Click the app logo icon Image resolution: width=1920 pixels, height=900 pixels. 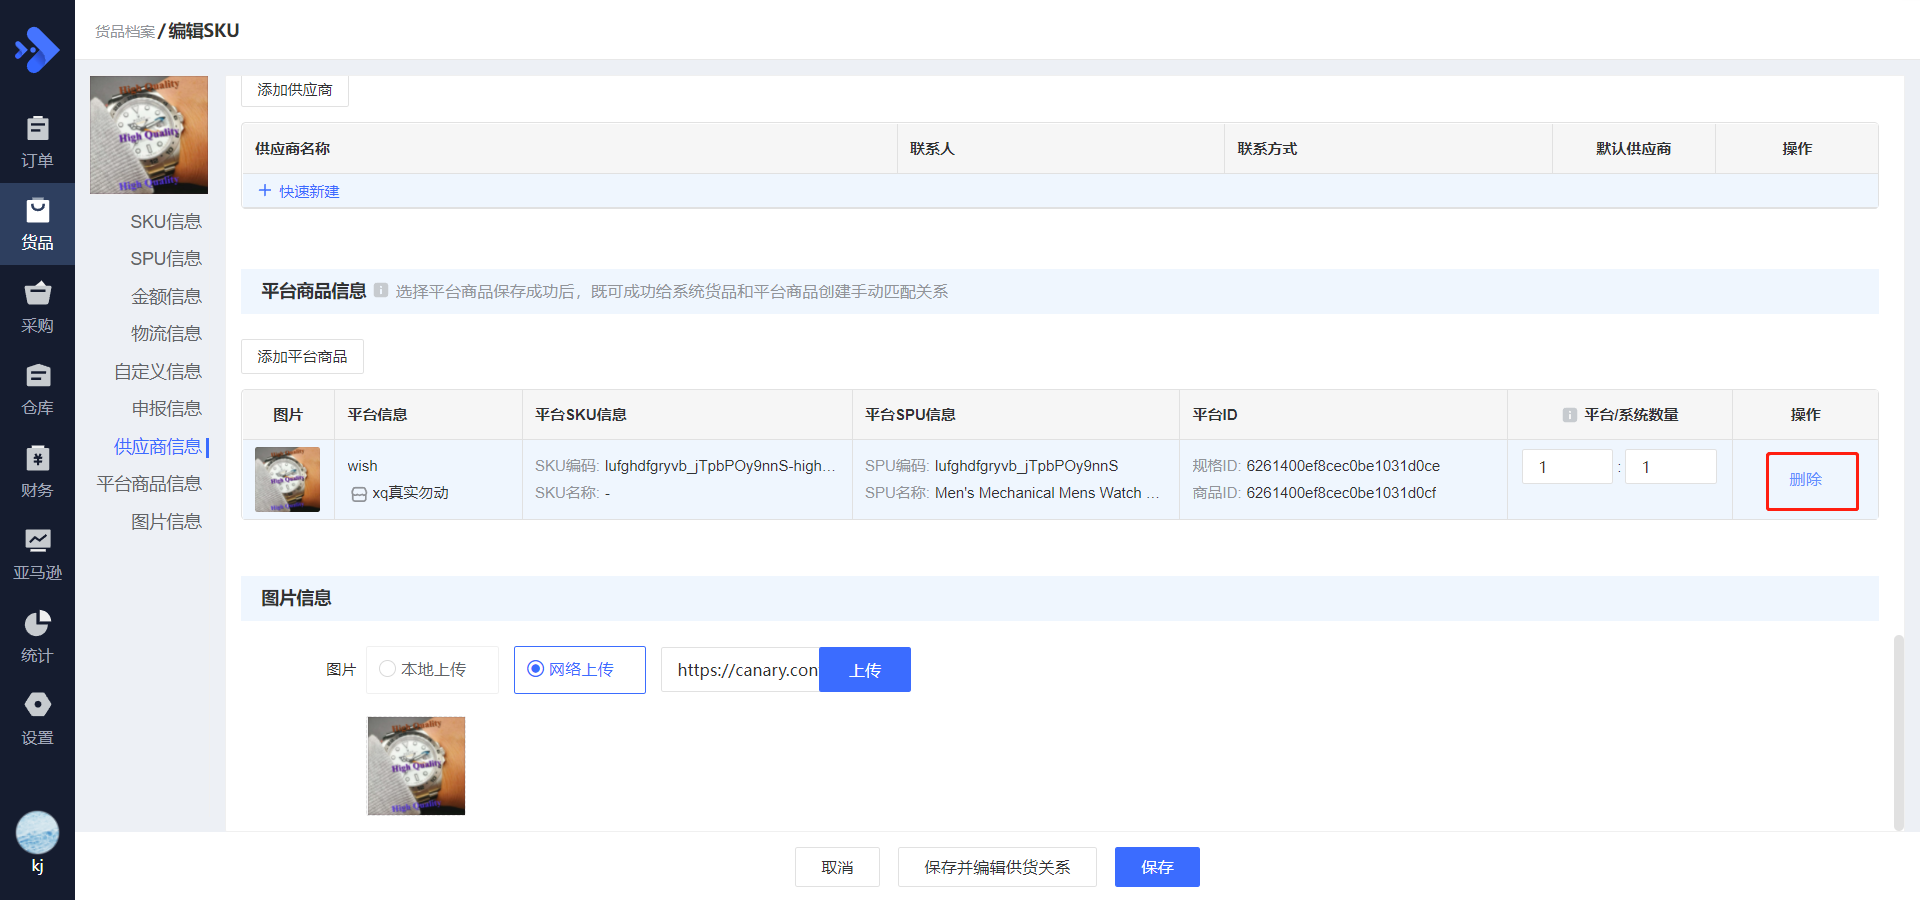tap(37, 49)
